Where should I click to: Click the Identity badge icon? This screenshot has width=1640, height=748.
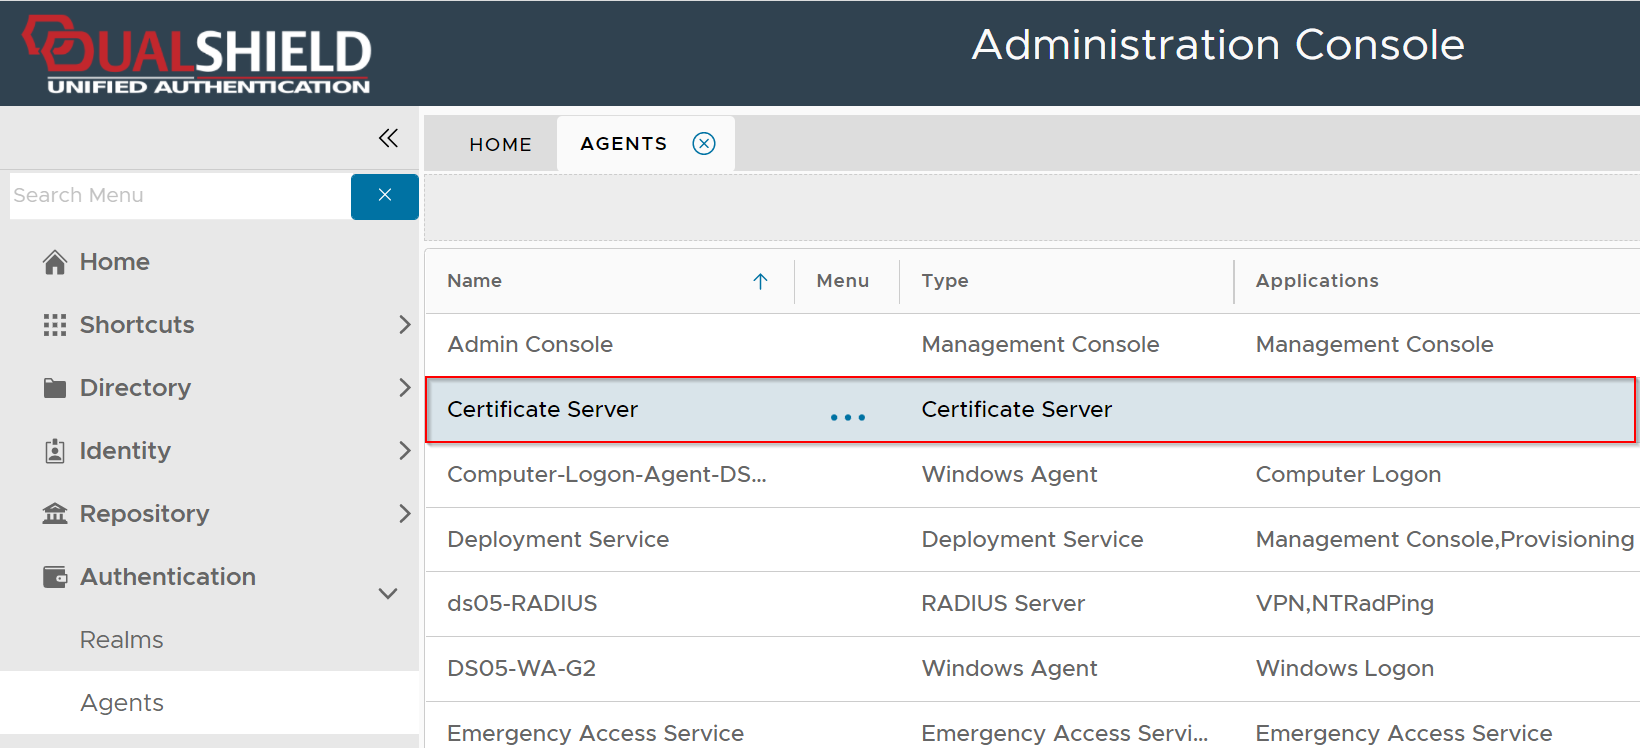tap(55, 451)
